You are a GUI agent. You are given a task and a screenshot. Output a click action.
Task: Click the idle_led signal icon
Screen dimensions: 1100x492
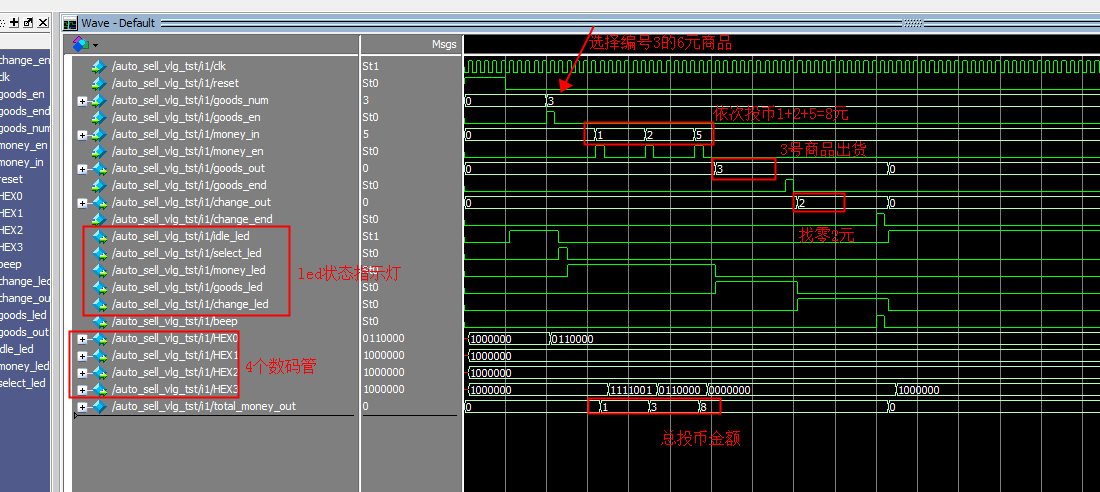[98, 236]
